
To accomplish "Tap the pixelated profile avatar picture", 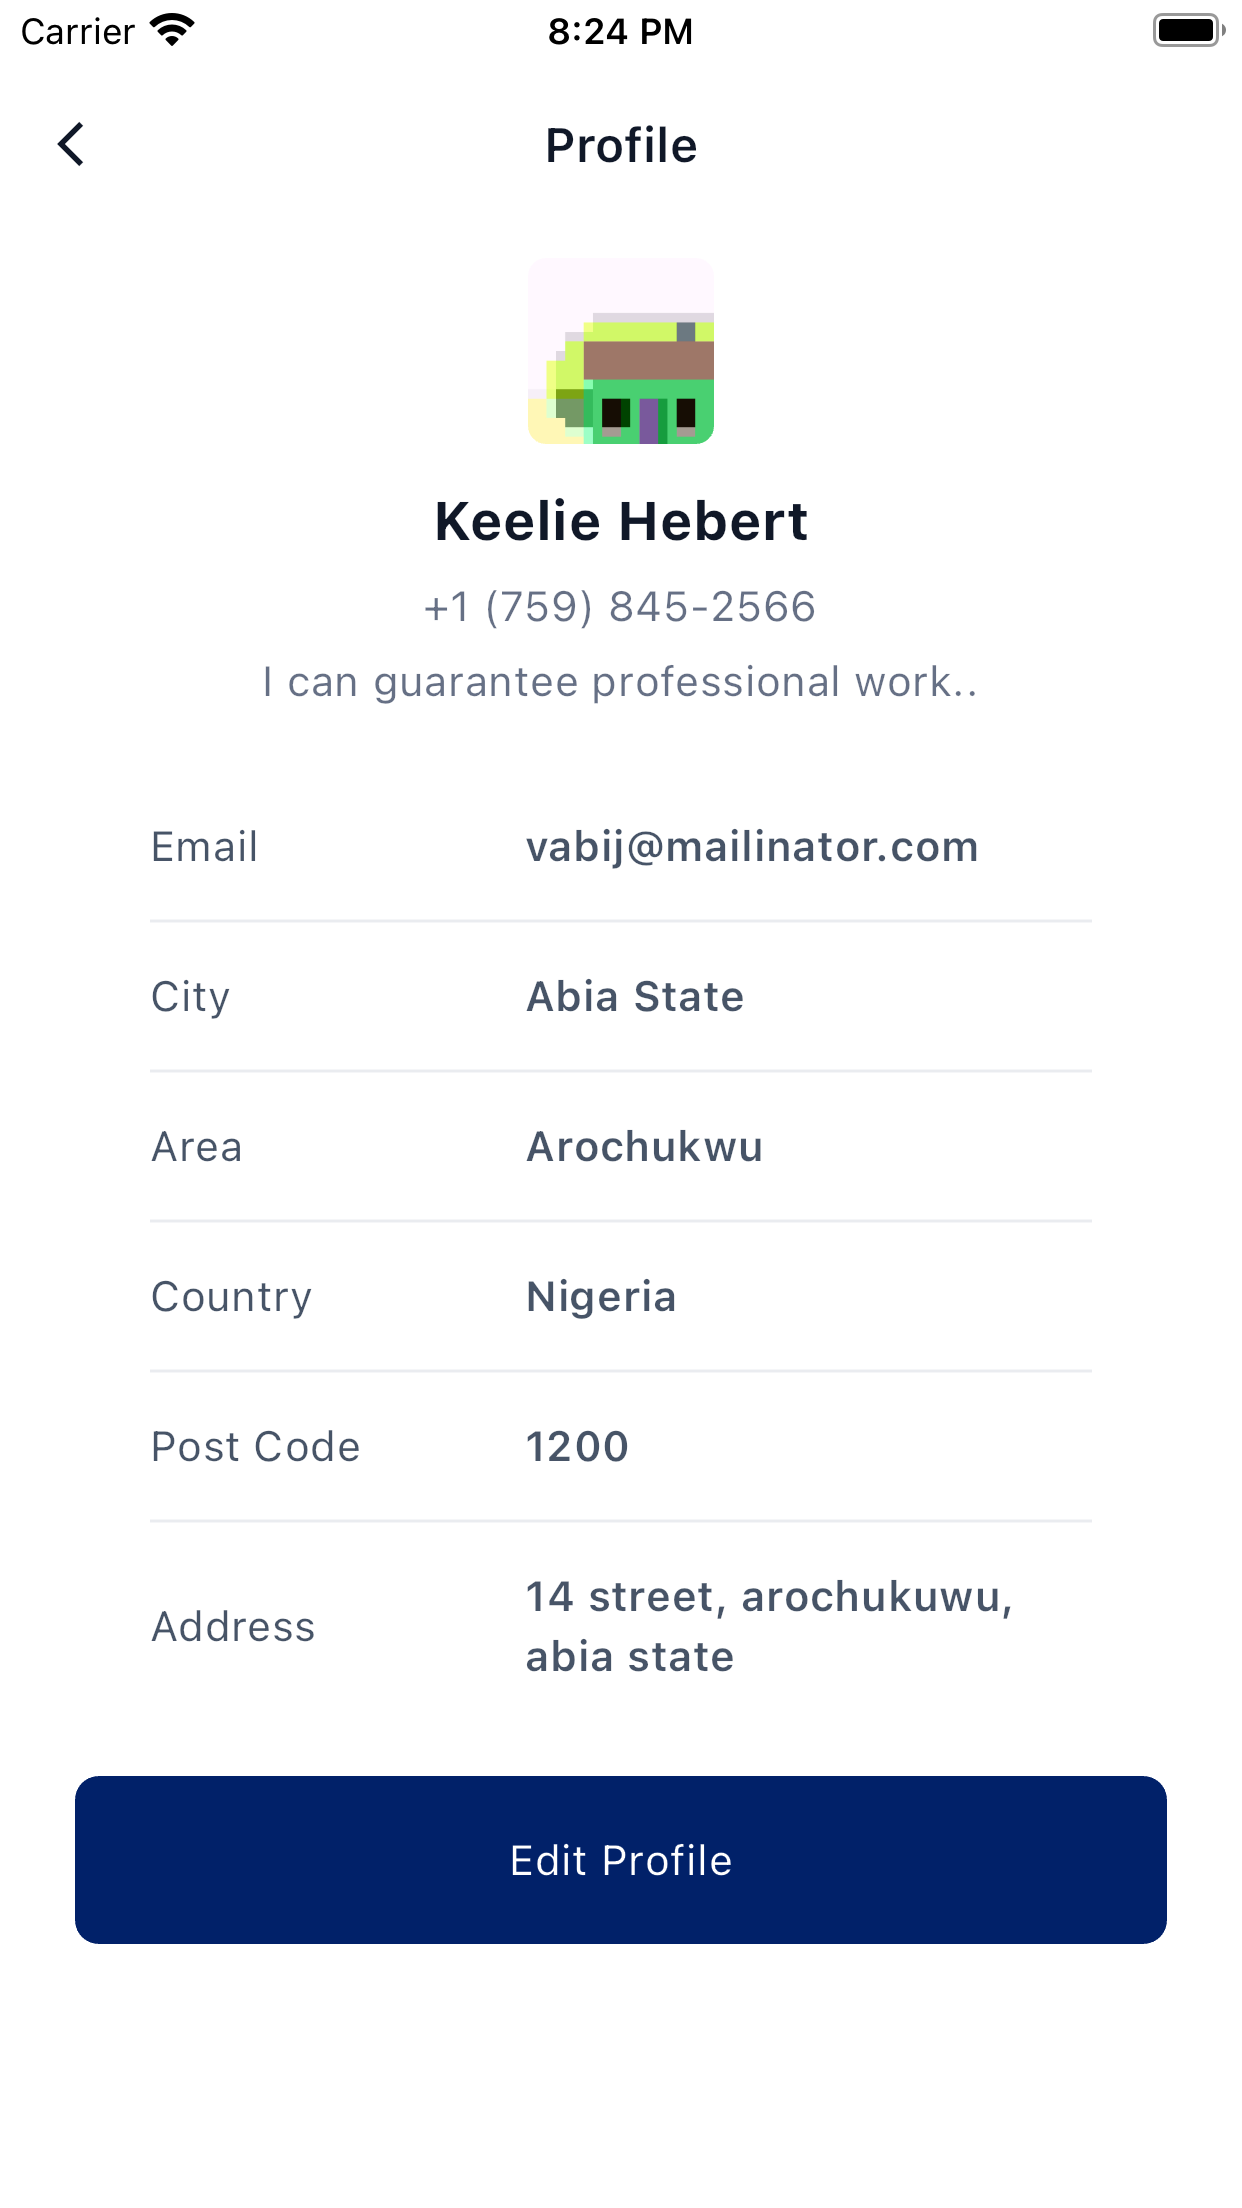I will coord(621,351).
